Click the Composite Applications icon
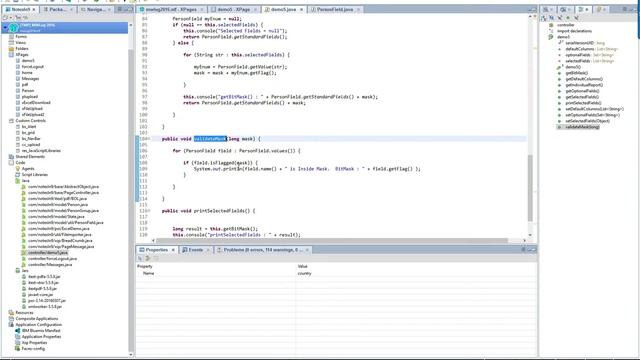This screenshot has height=360, width=640. pos(11,319)
